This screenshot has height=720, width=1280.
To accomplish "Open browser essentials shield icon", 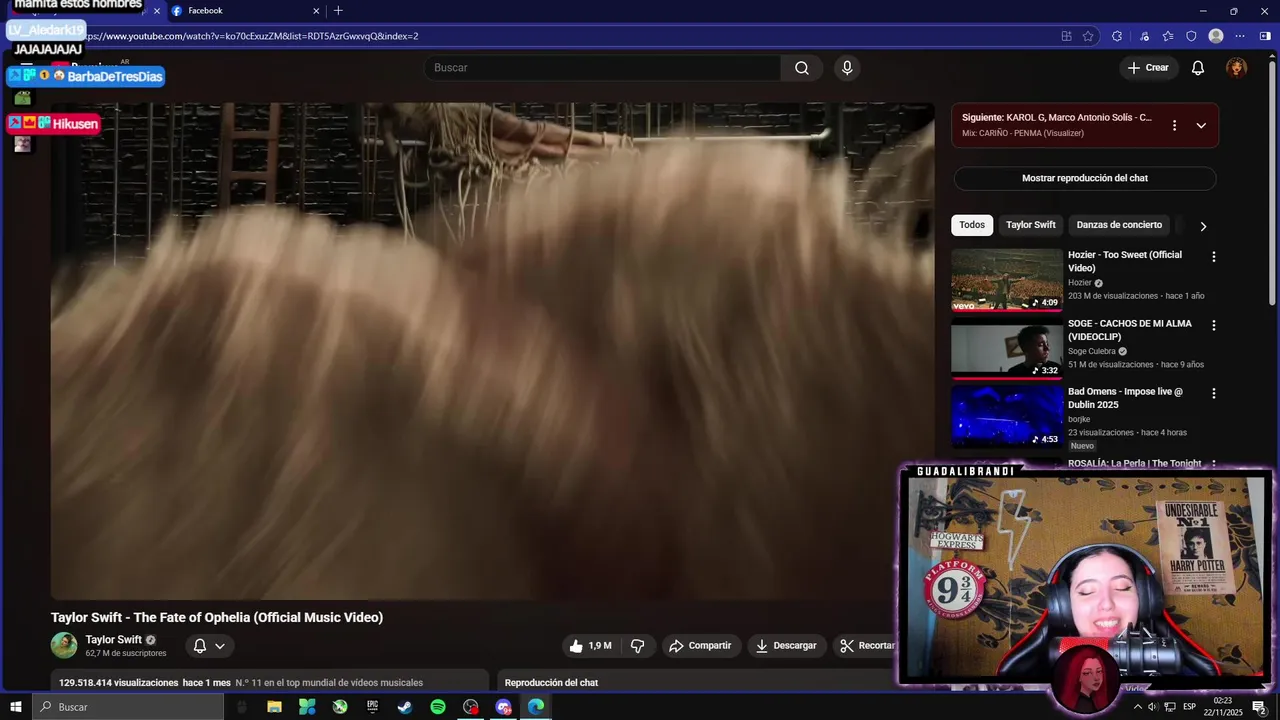I will point(1191,36).
